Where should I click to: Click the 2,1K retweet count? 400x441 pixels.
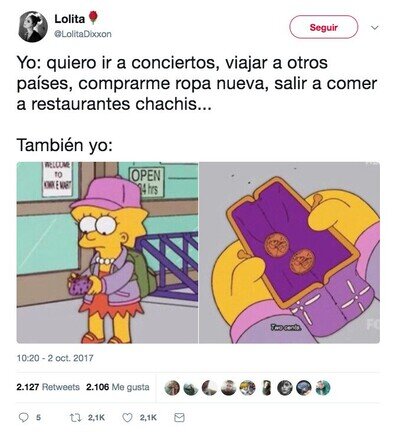click(x=96, y=417)
